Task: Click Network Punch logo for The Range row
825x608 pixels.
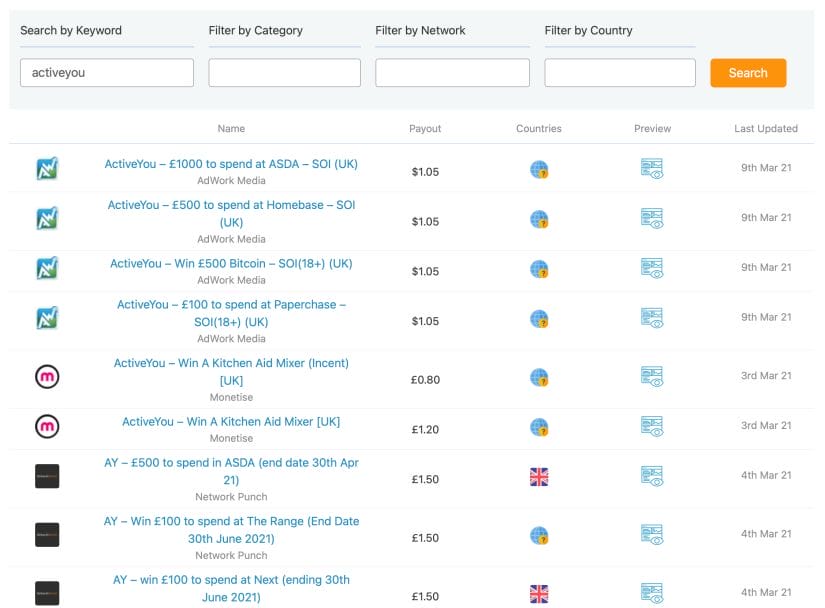Action: click(x=47, y=534)
